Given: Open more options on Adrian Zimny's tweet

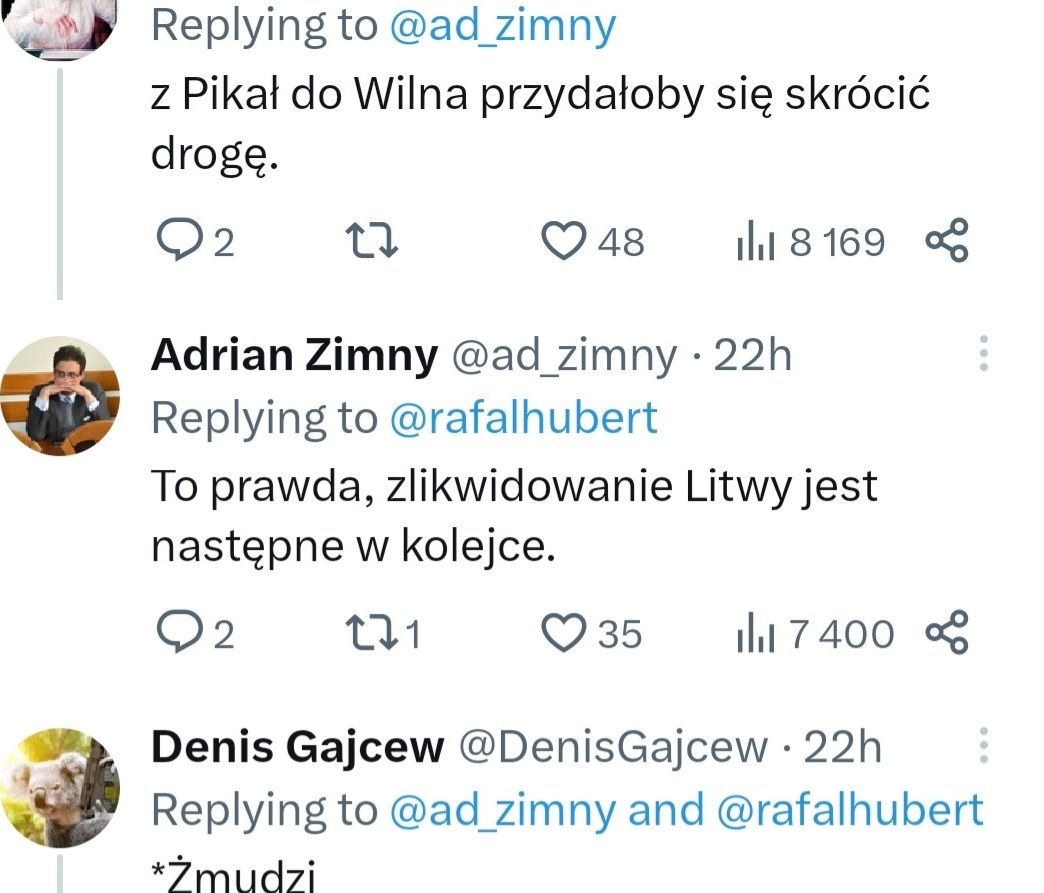Looking at the screenshot, I should click(x=983, y=354).
